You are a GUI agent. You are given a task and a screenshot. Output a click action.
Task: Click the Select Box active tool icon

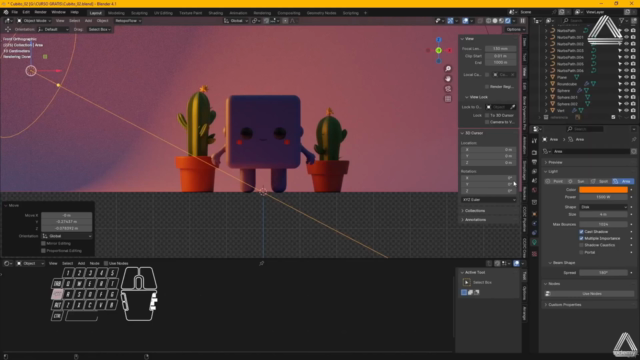(x=466, y=282)
